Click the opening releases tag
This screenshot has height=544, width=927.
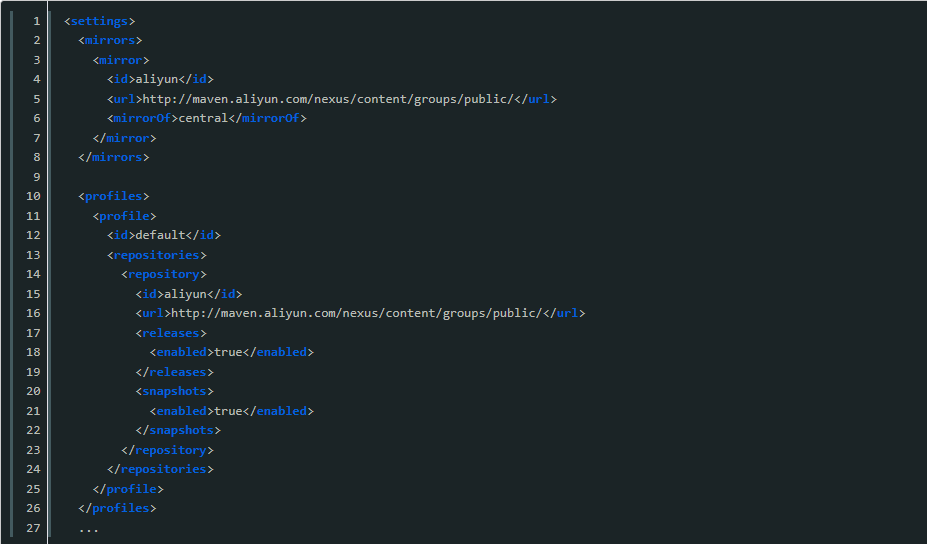pos(171,333)
